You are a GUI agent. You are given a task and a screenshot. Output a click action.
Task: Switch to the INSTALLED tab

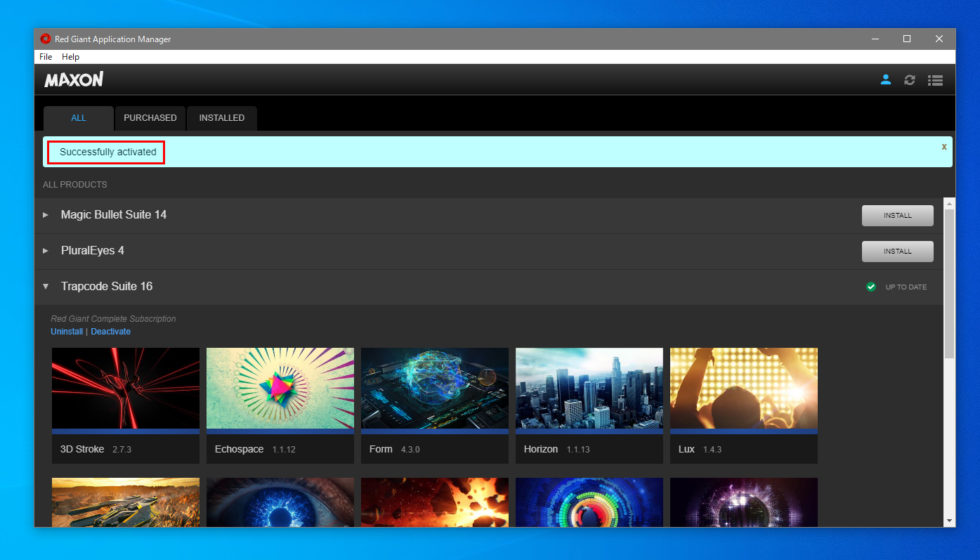tap(221, 118)
